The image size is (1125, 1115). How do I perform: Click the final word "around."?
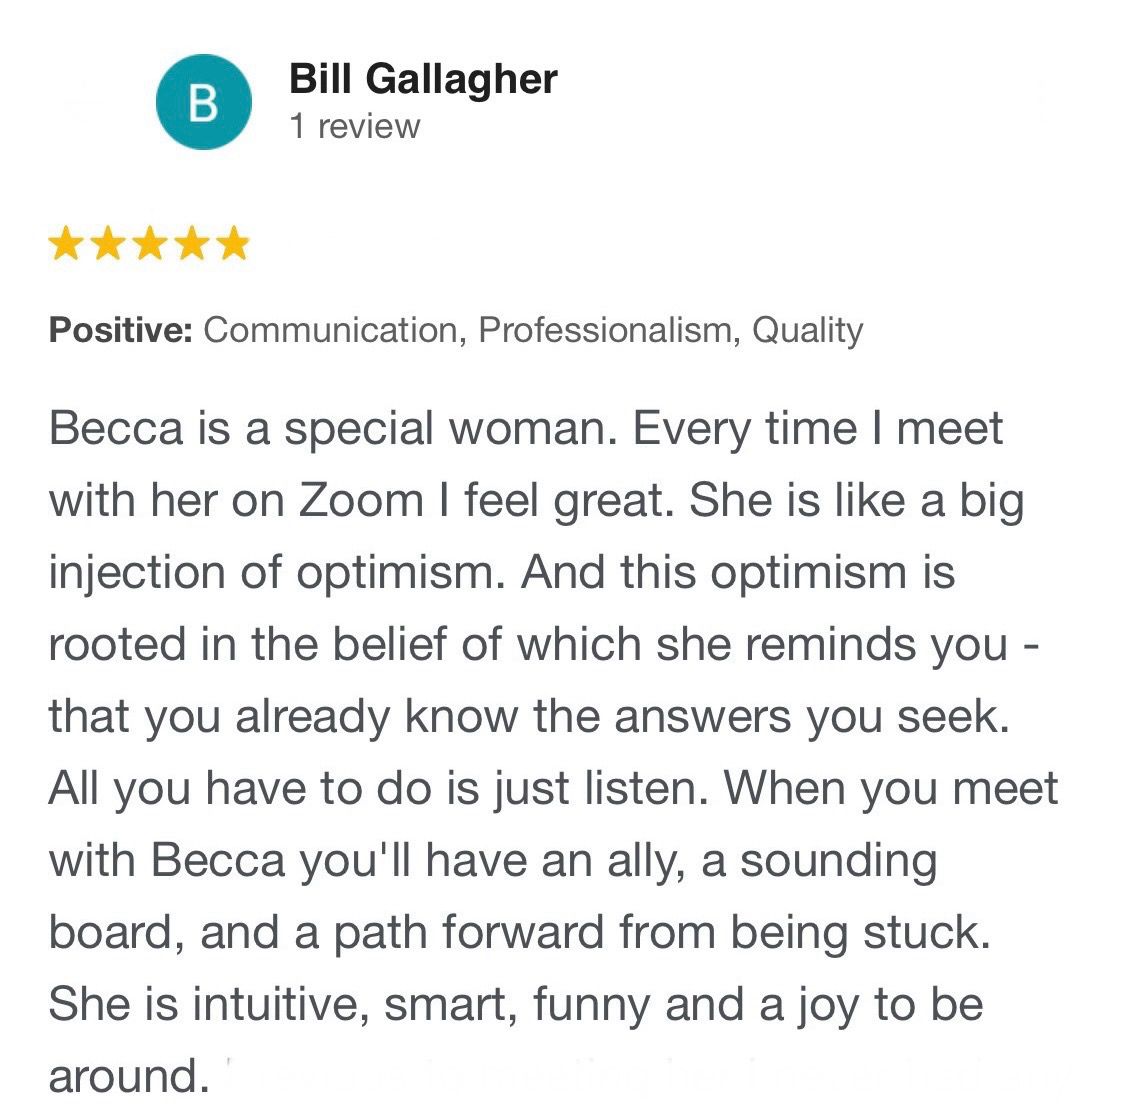129,1077
